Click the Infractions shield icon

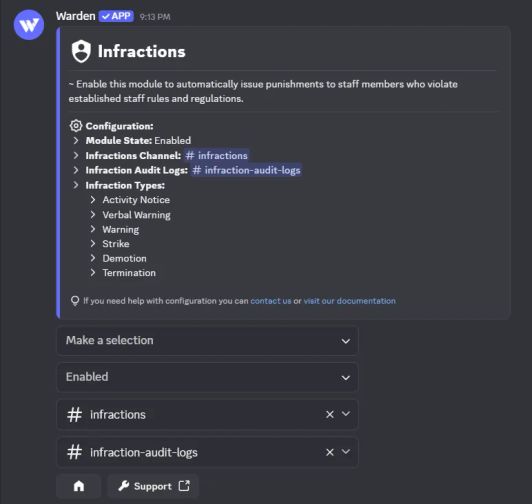point(81,52)
